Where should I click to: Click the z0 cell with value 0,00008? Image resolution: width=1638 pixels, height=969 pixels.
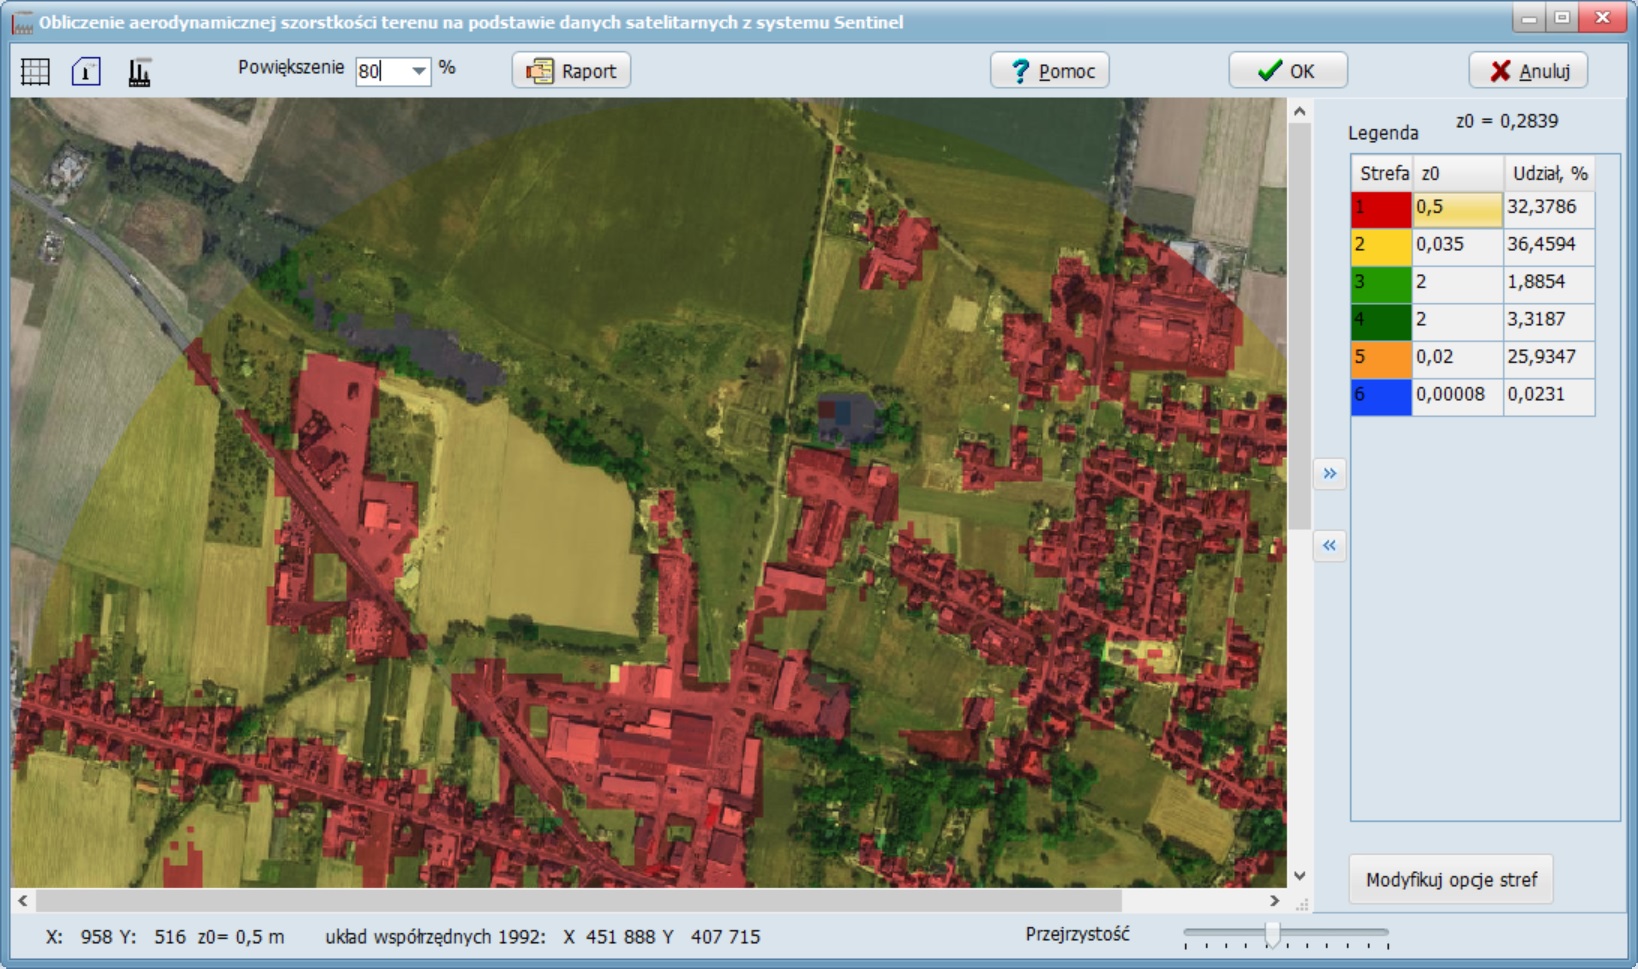[1457, 396]
